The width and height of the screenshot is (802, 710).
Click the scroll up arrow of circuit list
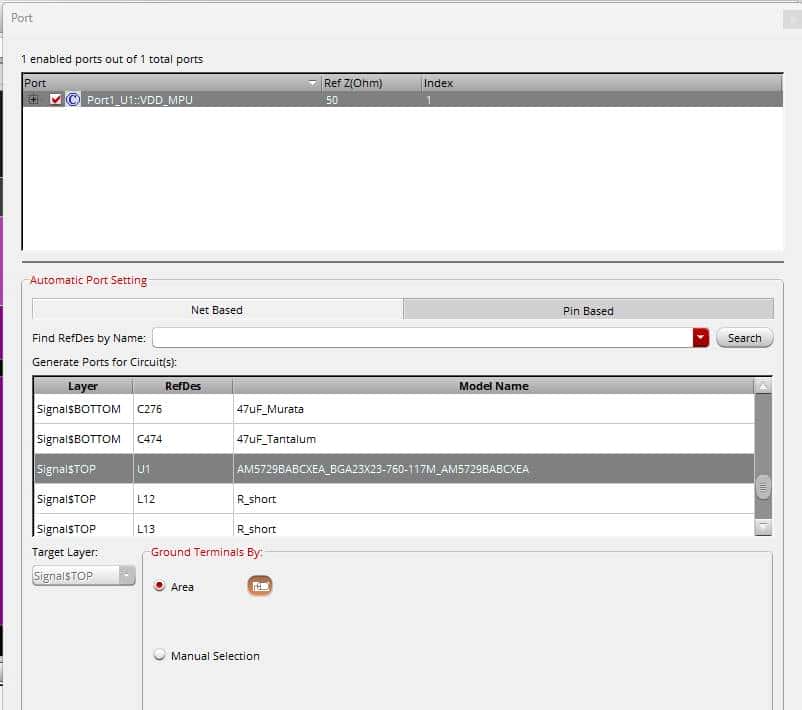[x=763, y=387]
